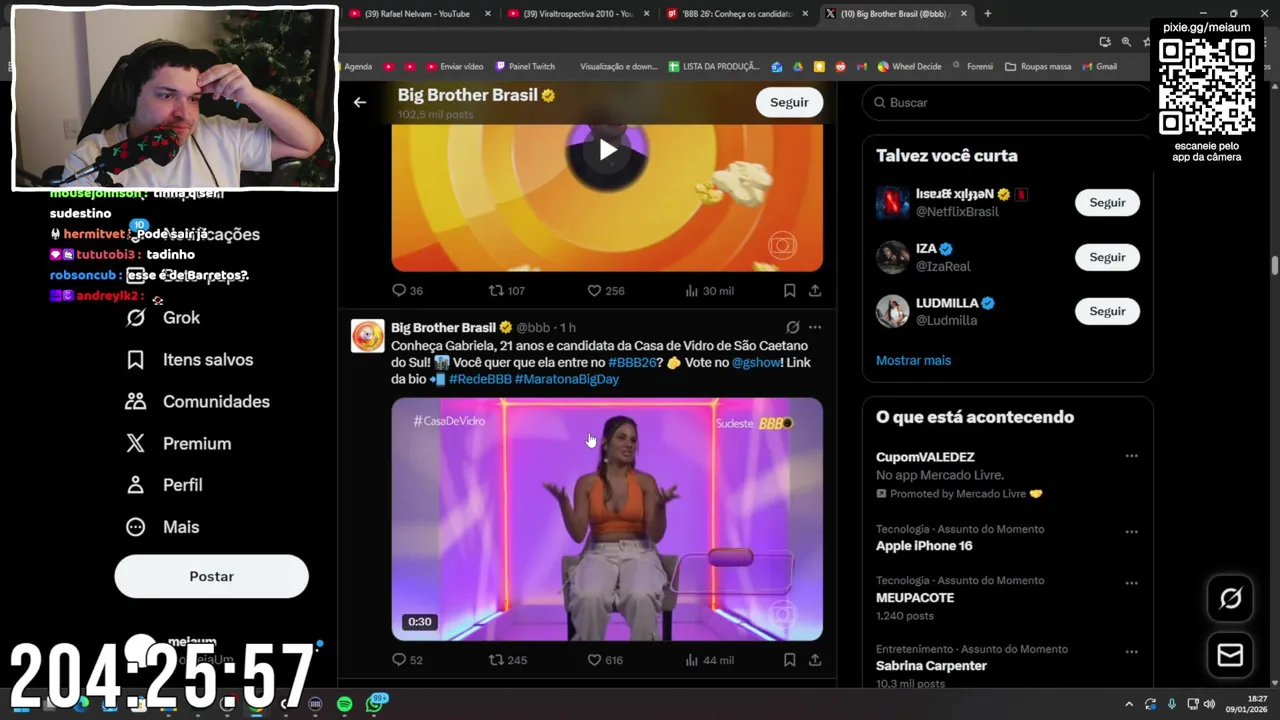
Task: Open Spotify from the taskbar
Action: [x=344, y=704]
